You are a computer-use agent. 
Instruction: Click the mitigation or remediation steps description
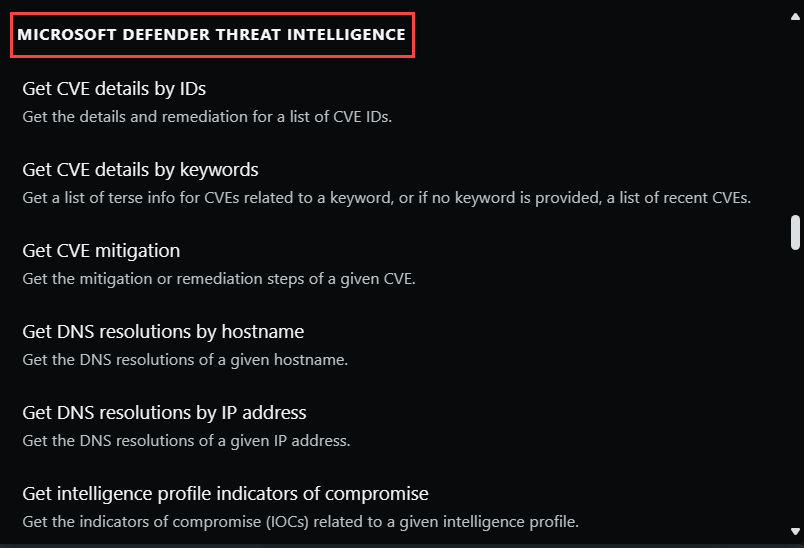click(x=218, y=279)
